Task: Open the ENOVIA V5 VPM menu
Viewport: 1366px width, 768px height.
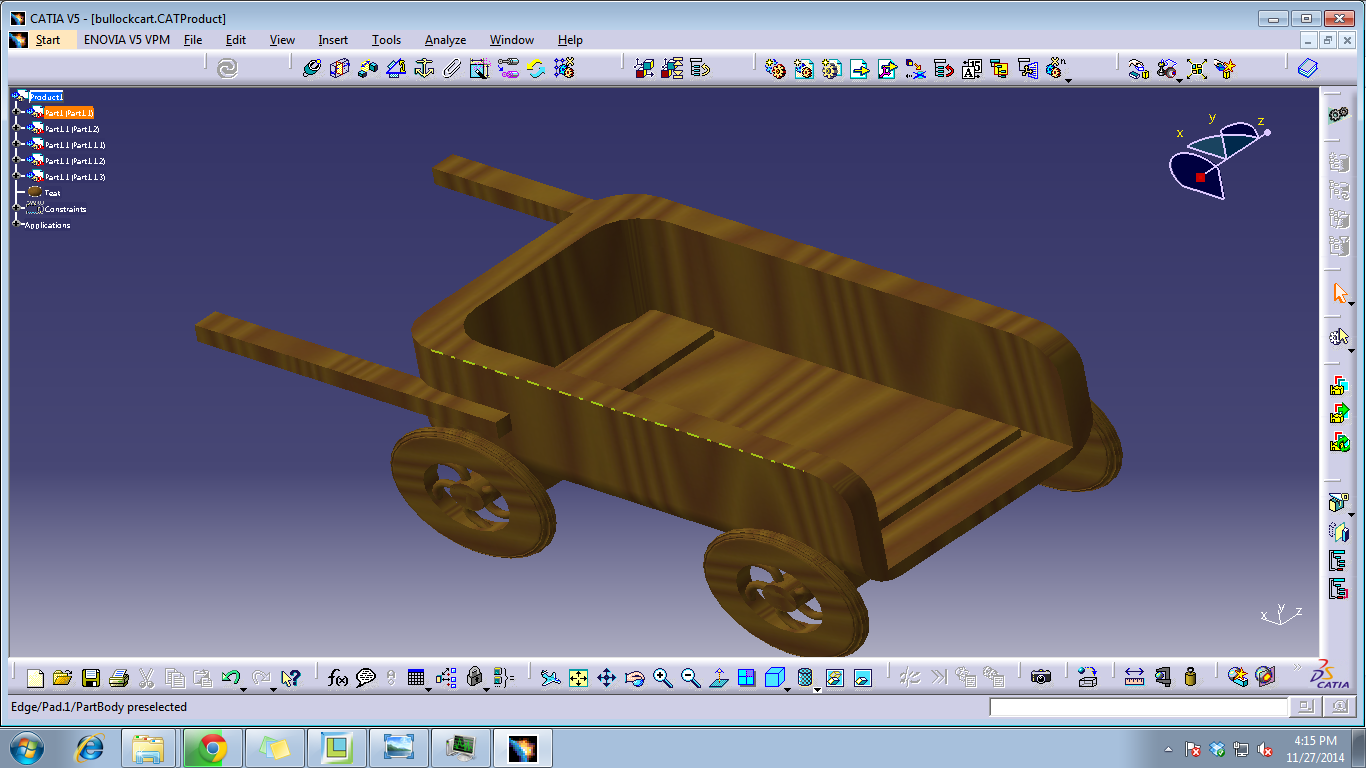Action: tap(127, 40)
